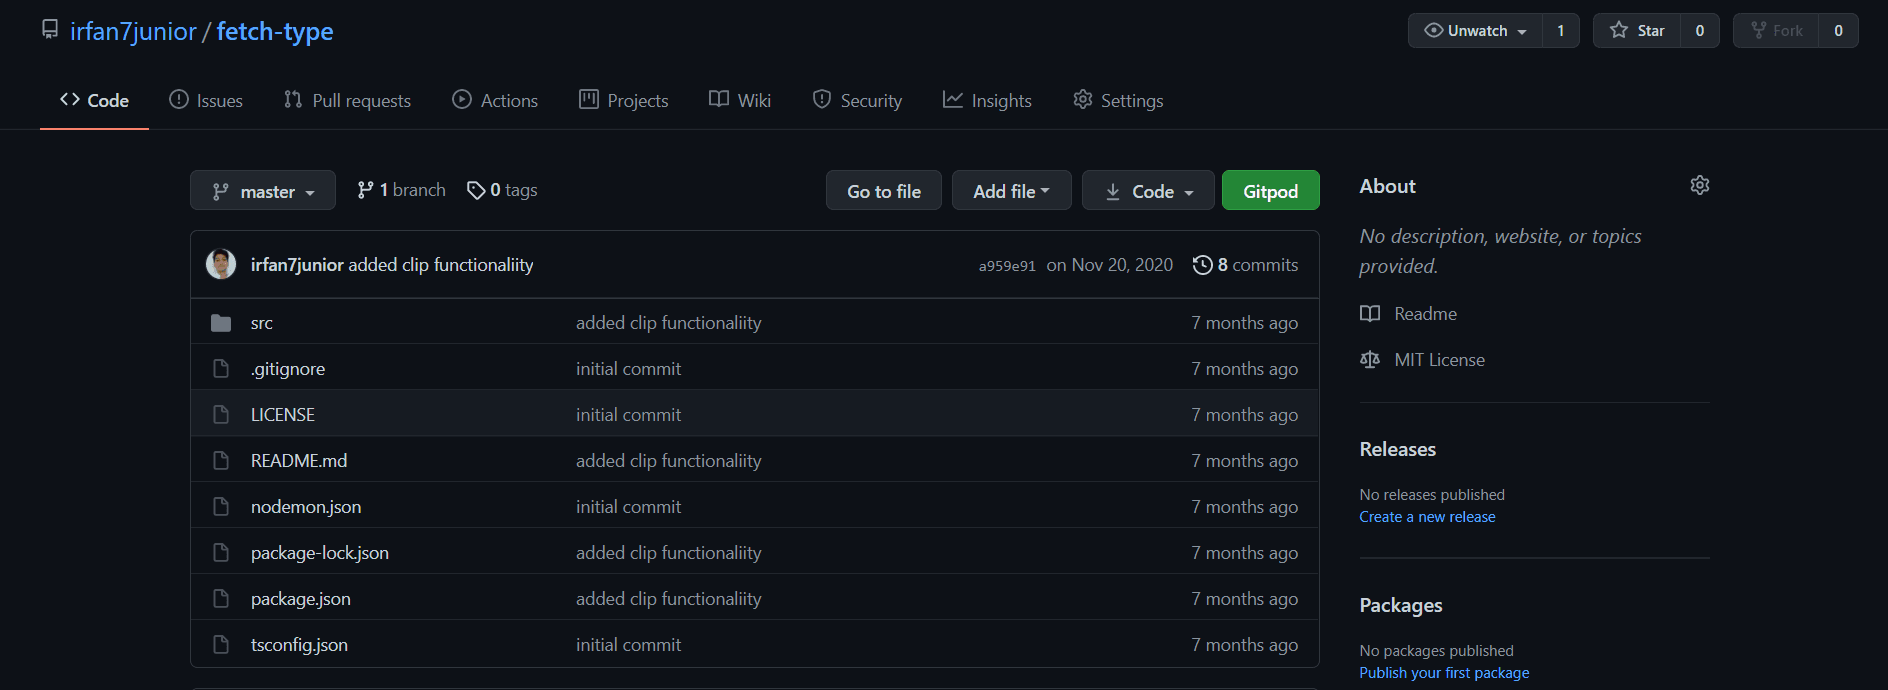The width and height of the screenshot is (1888, 690).
Task: Click the file icon beside LICENSE
Action: (x=221, y=415)
